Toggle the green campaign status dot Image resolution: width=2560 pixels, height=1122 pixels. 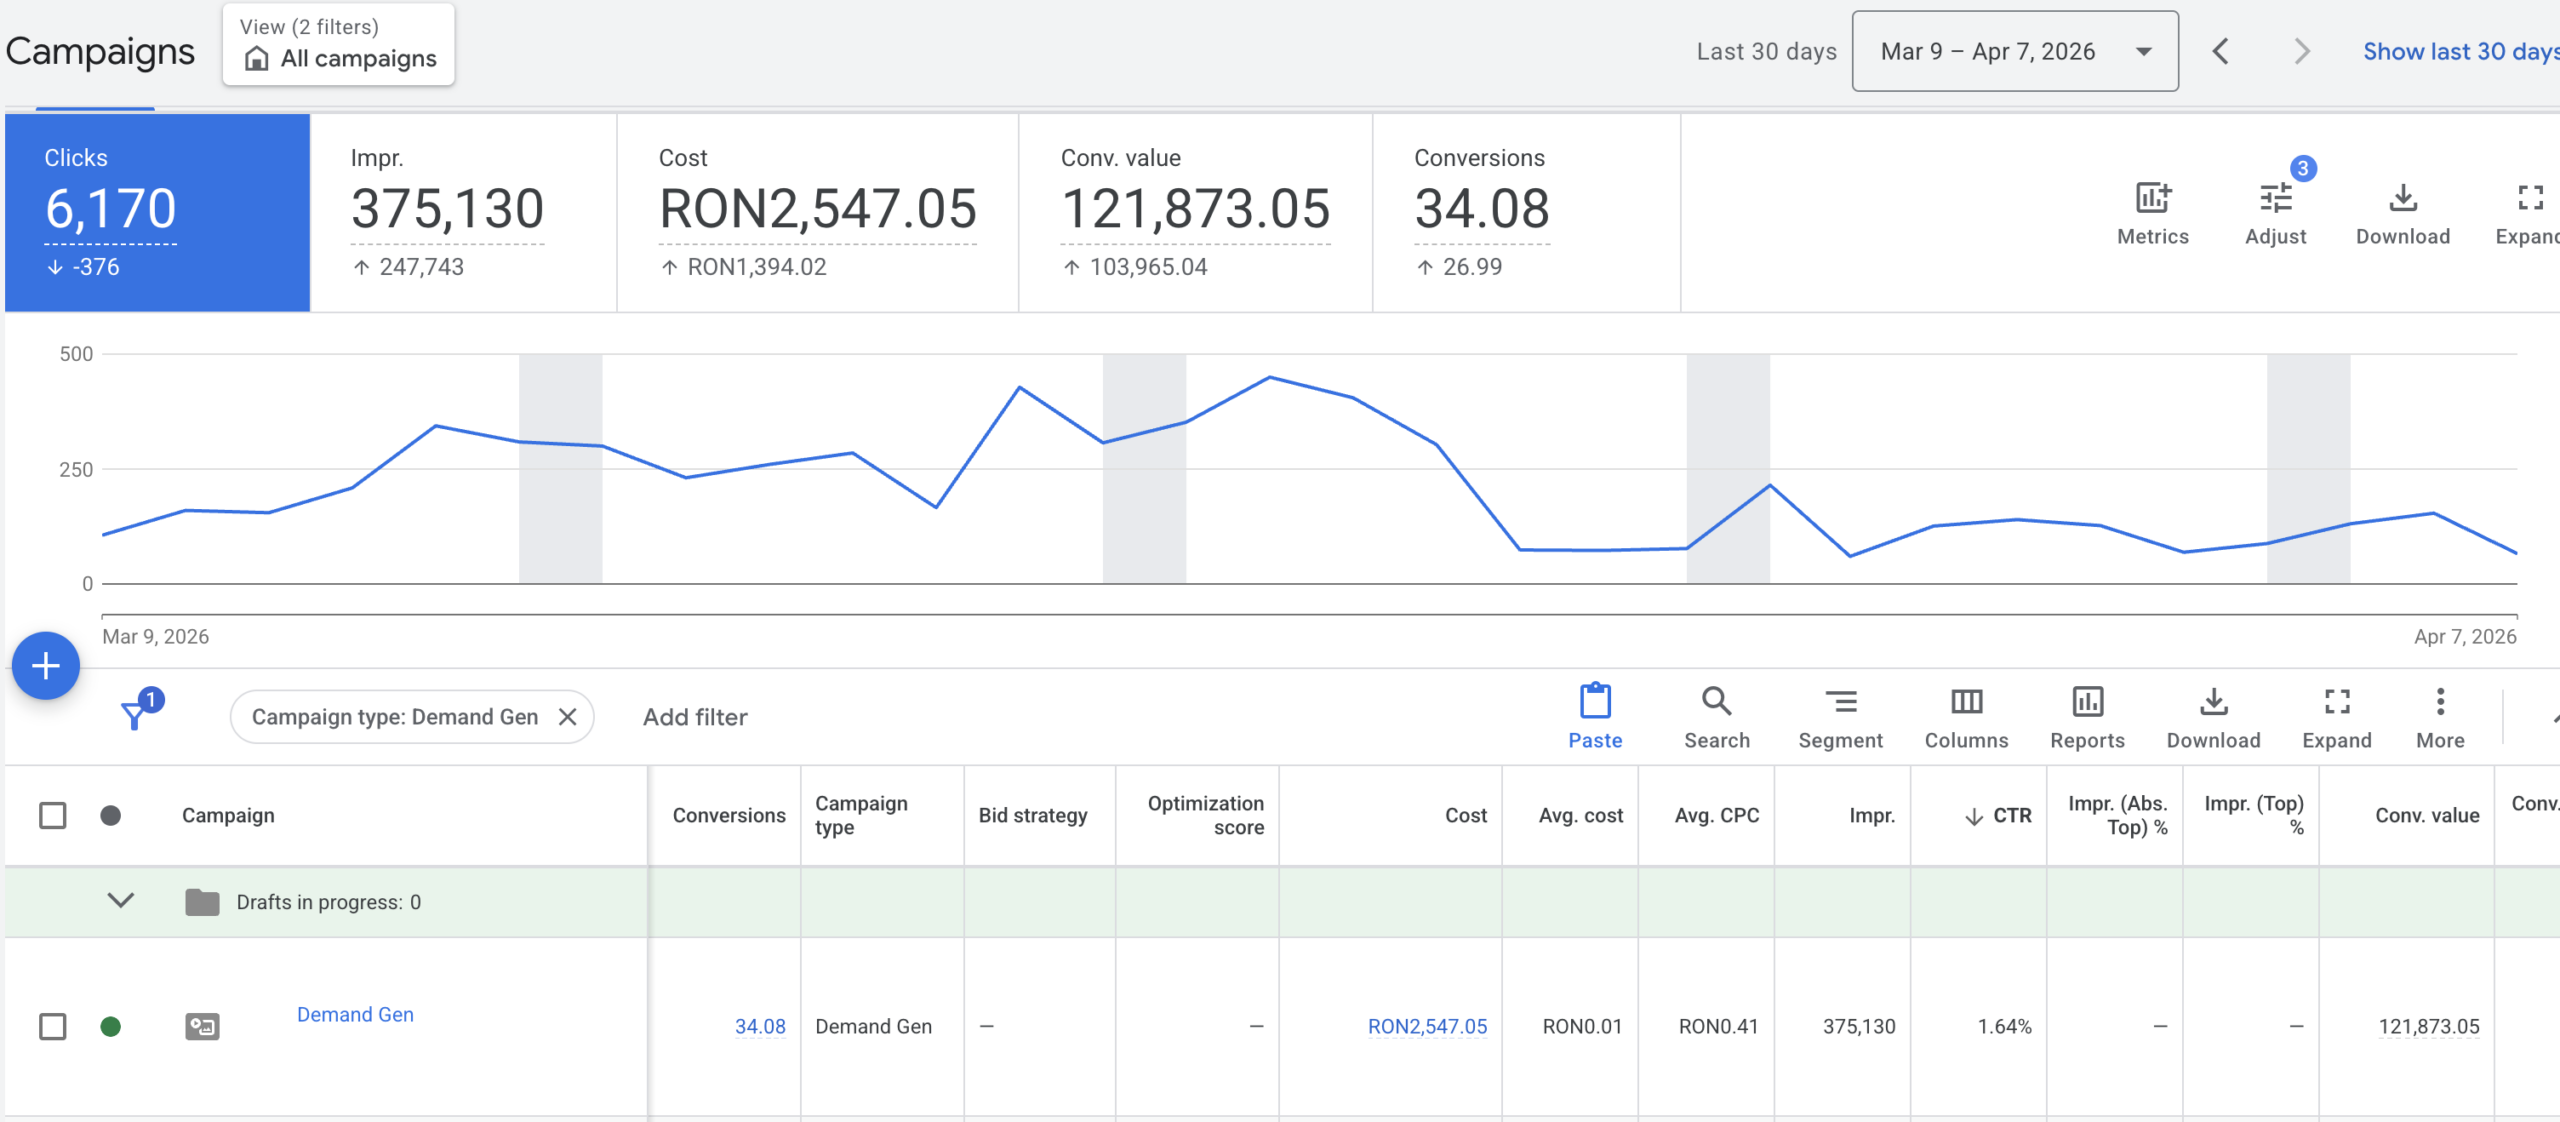coord(111,1026)
